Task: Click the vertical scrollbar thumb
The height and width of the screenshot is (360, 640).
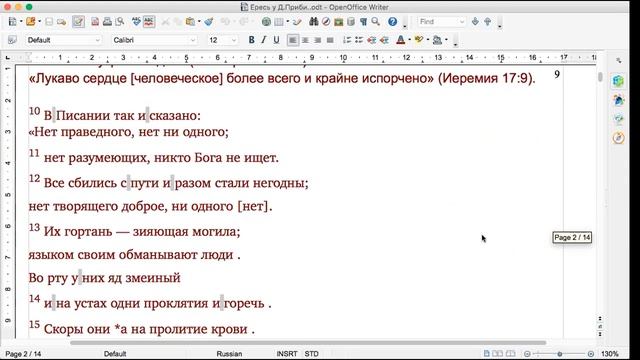Action: tap(600, 77)
